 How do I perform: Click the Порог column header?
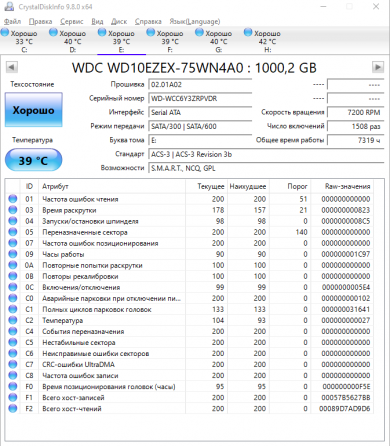pos(290,187)
